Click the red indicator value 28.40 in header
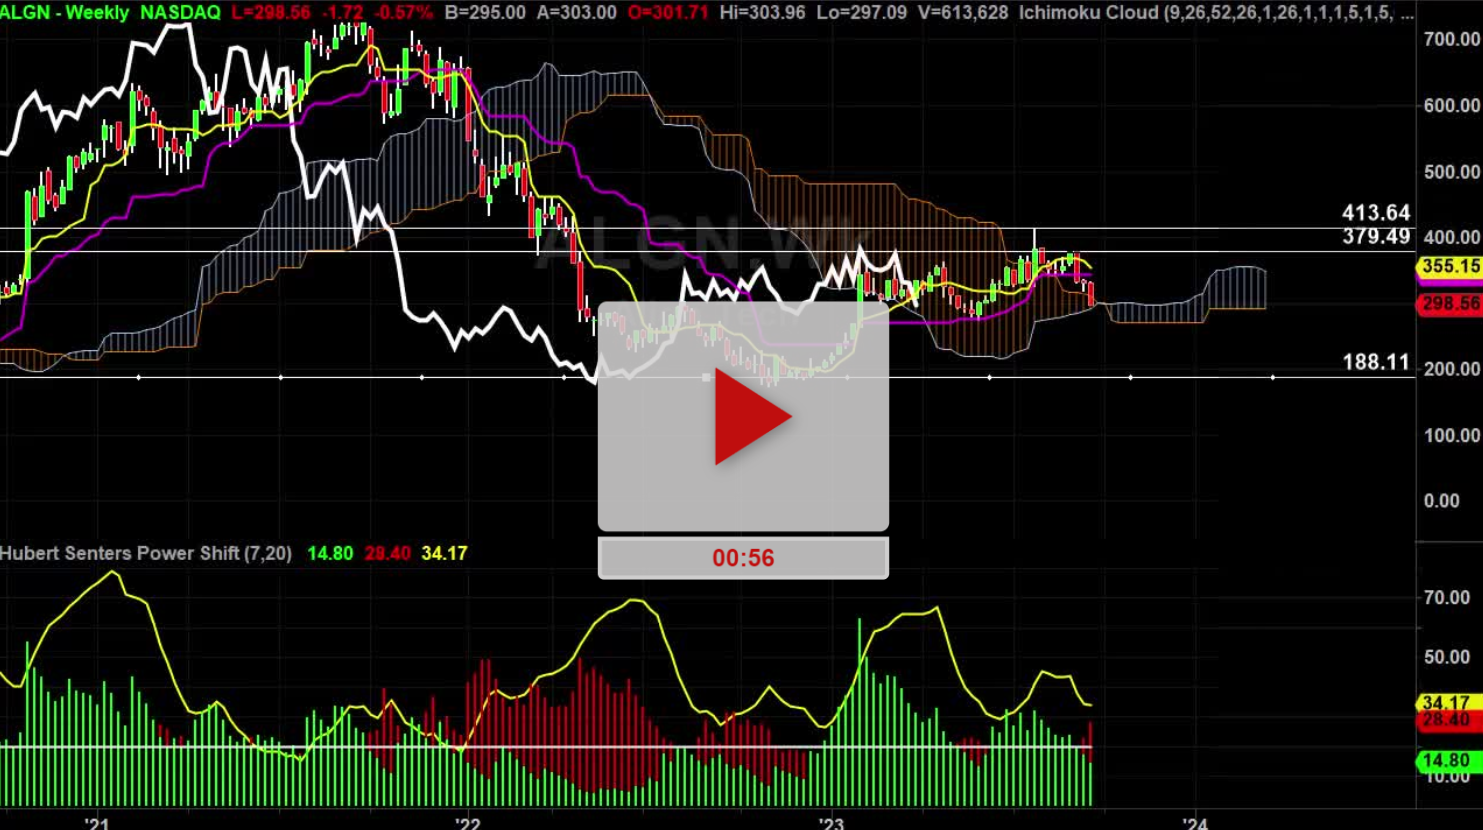1483x830 pixels. click(x=387, y=553)
